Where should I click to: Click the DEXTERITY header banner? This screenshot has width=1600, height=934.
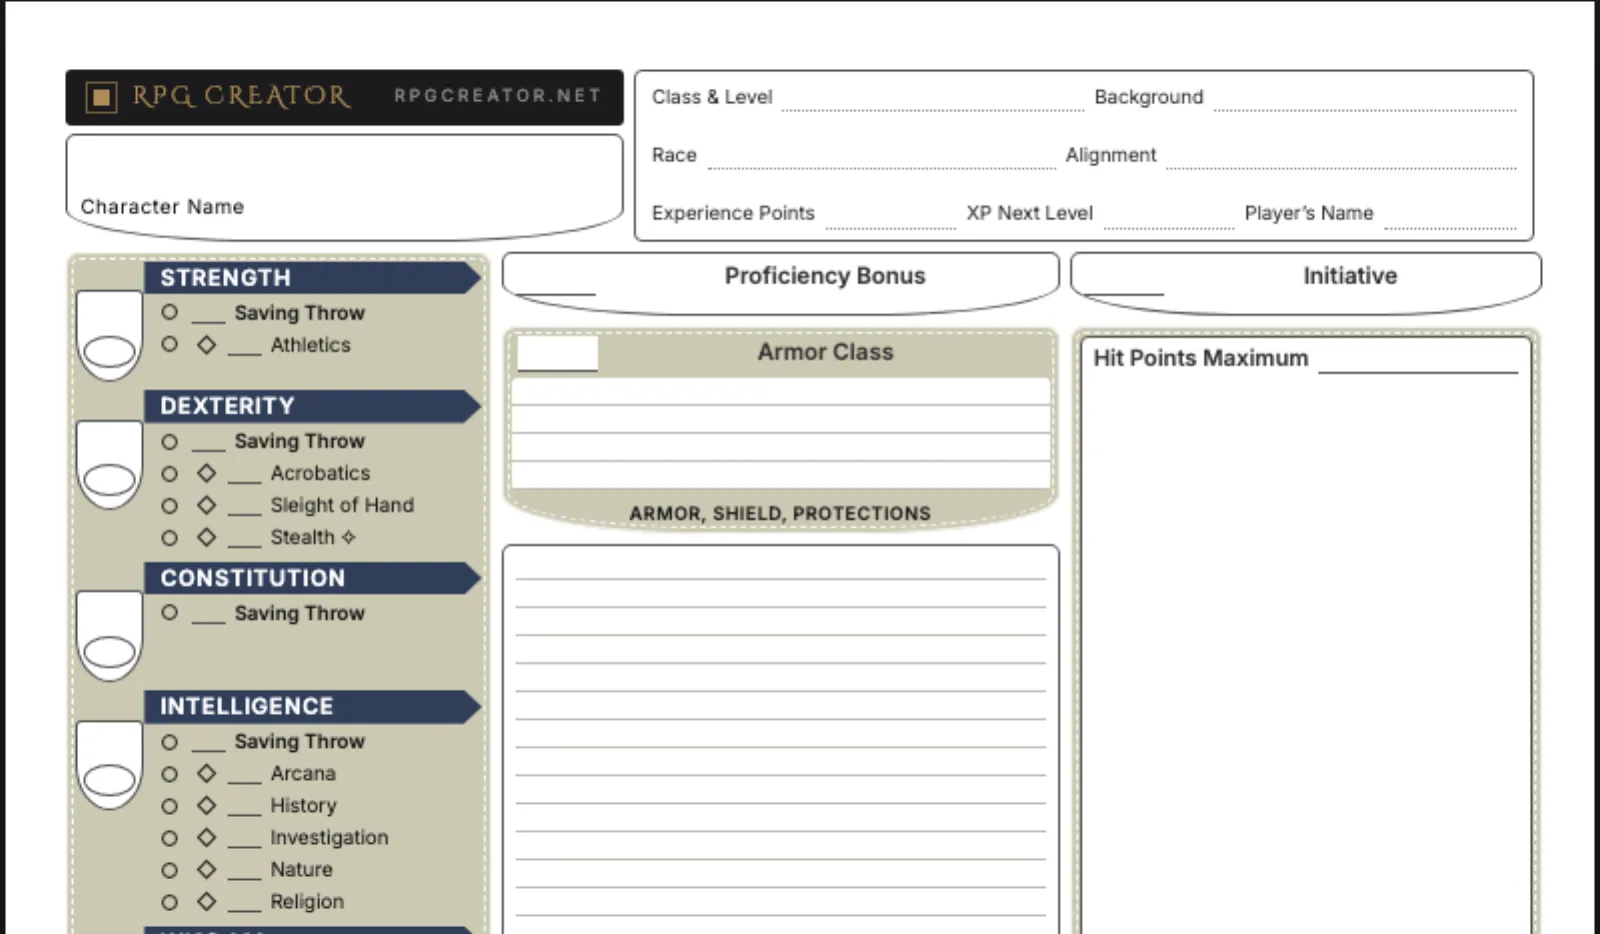tap(313, 406)
